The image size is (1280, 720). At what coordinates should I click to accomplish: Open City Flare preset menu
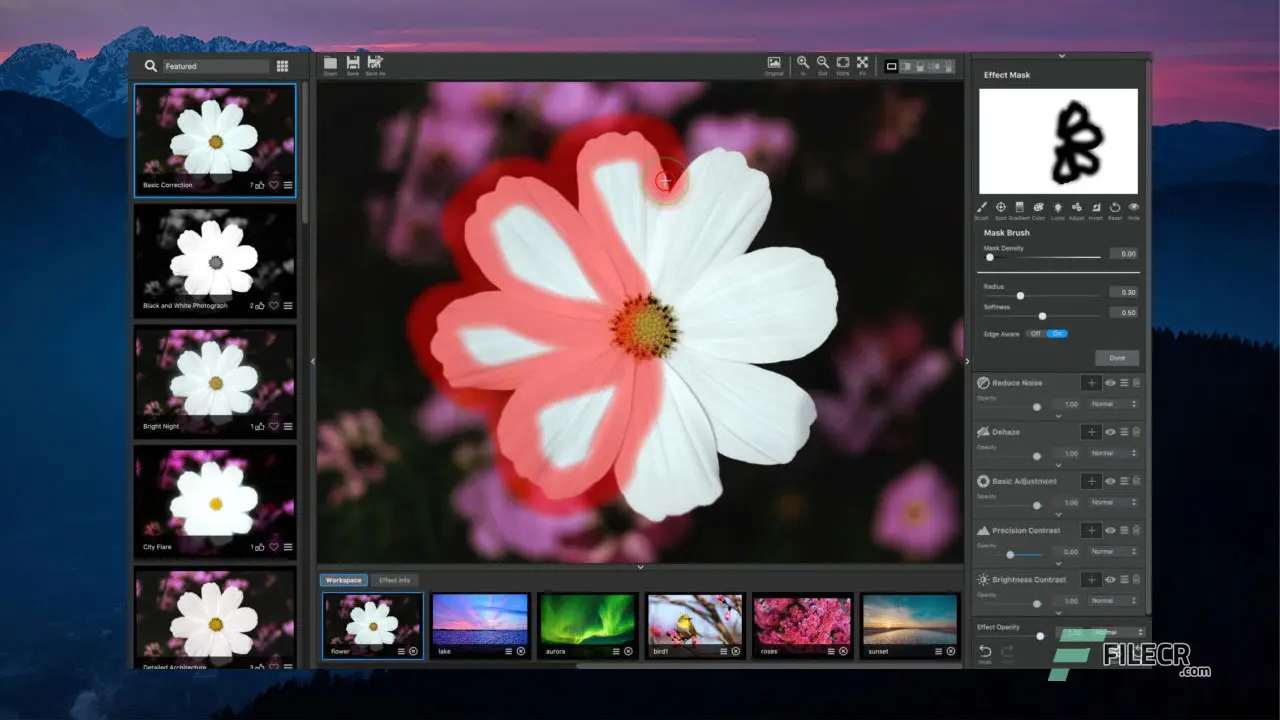(288, 547)
